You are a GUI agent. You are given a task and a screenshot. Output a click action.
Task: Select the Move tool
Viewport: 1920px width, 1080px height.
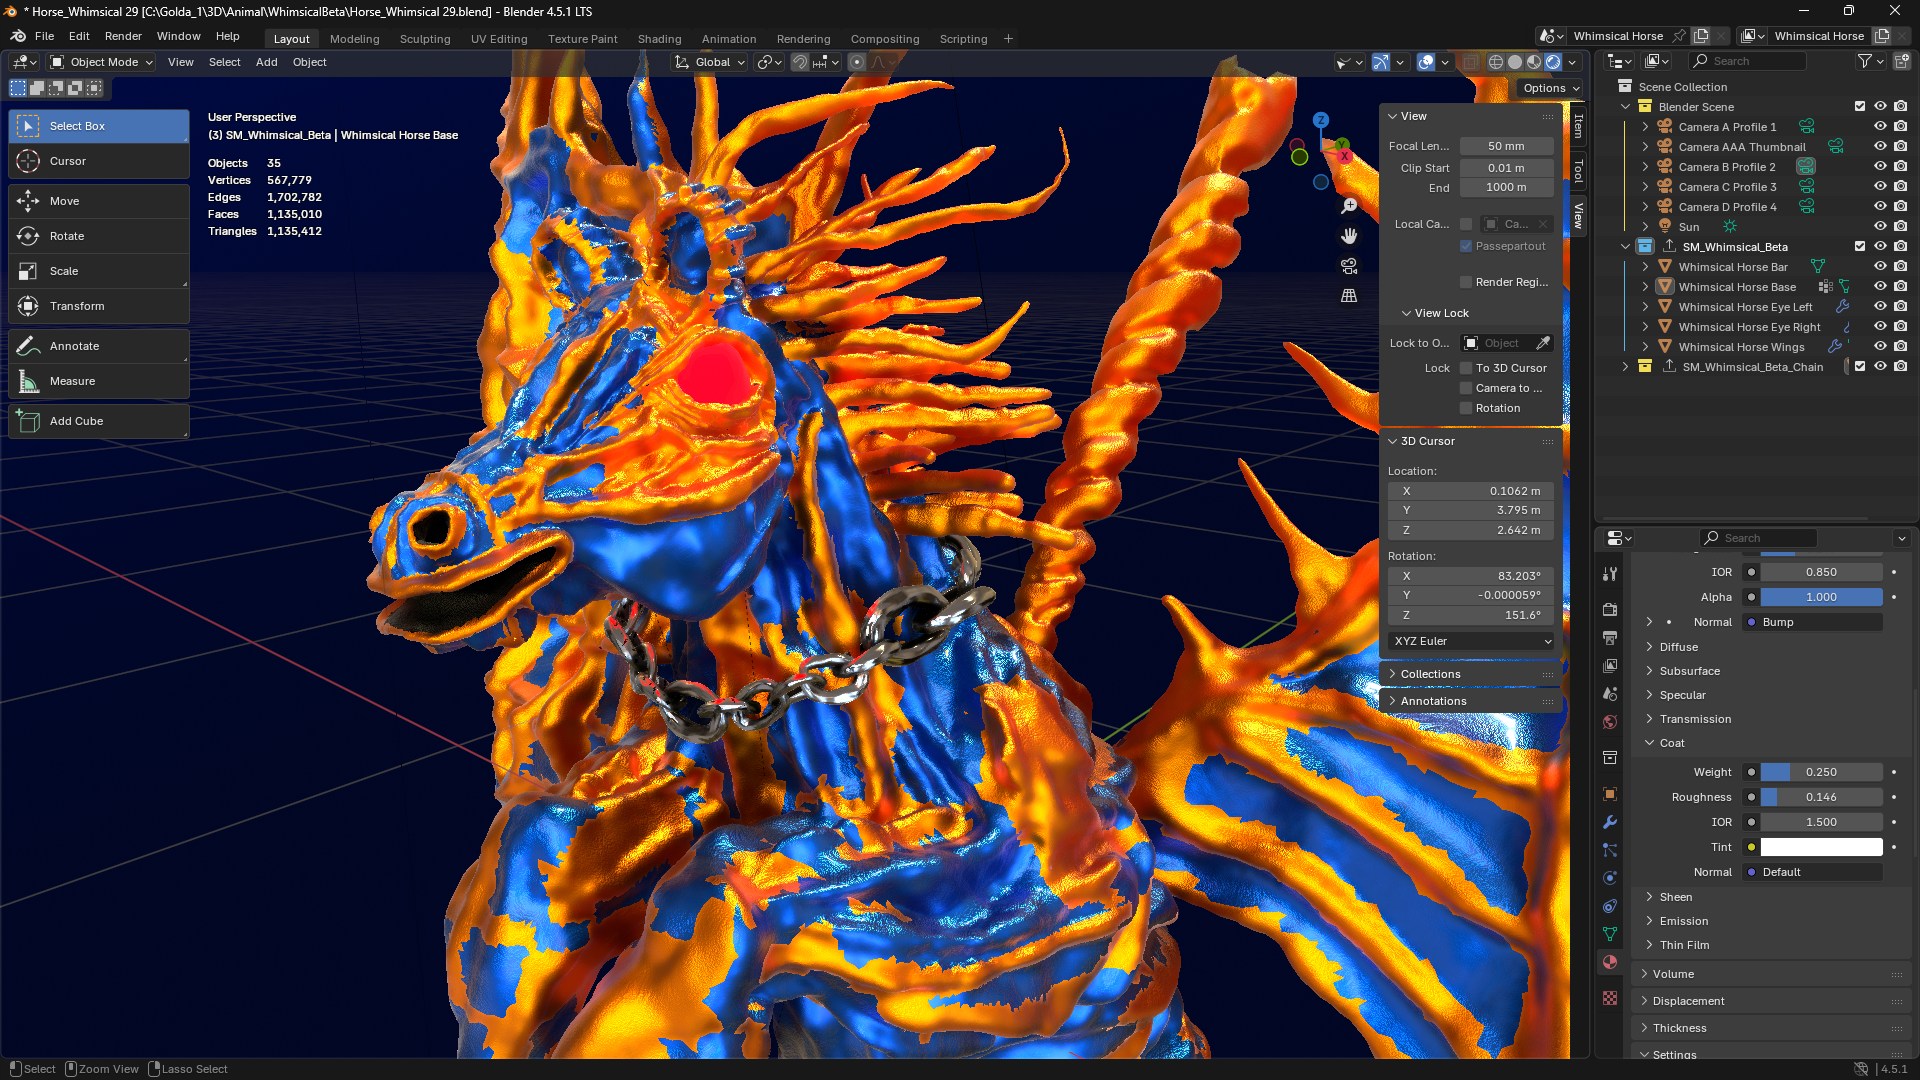tap(64, 201)
